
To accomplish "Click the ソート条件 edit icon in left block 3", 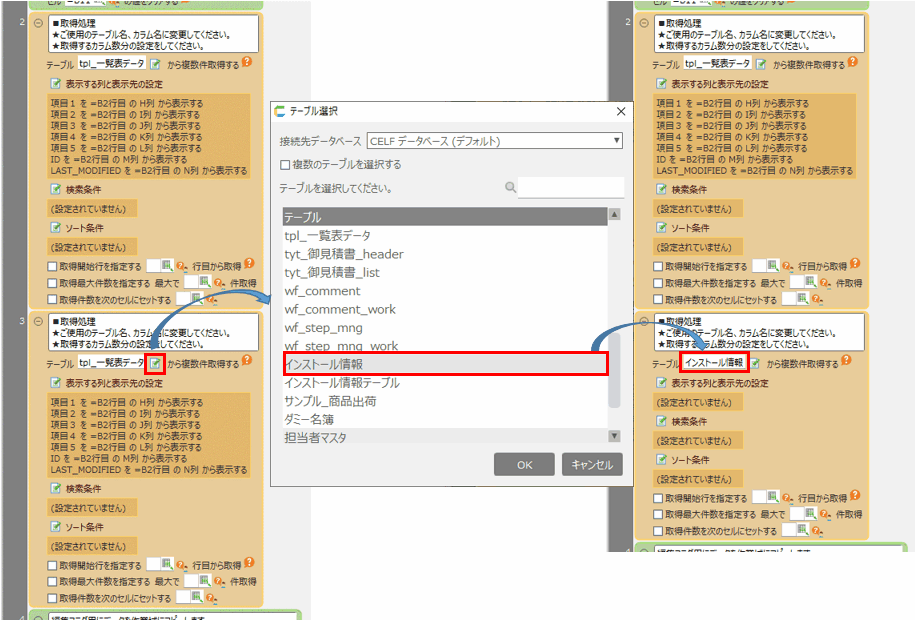I will pos(58,527).
